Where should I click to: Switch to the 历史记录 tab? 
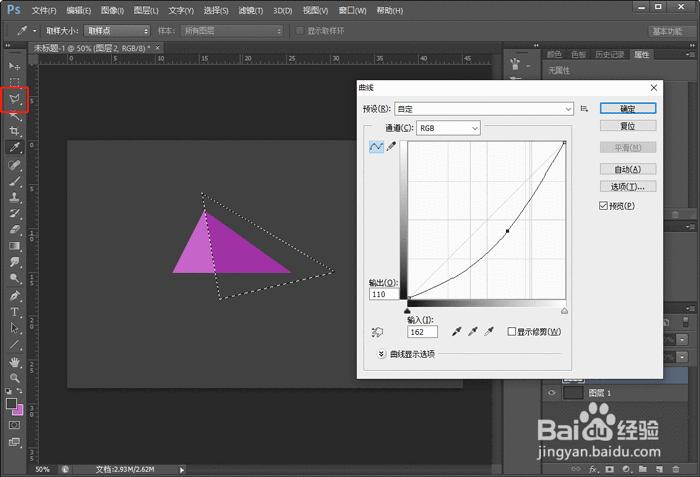tap(609, 54)
